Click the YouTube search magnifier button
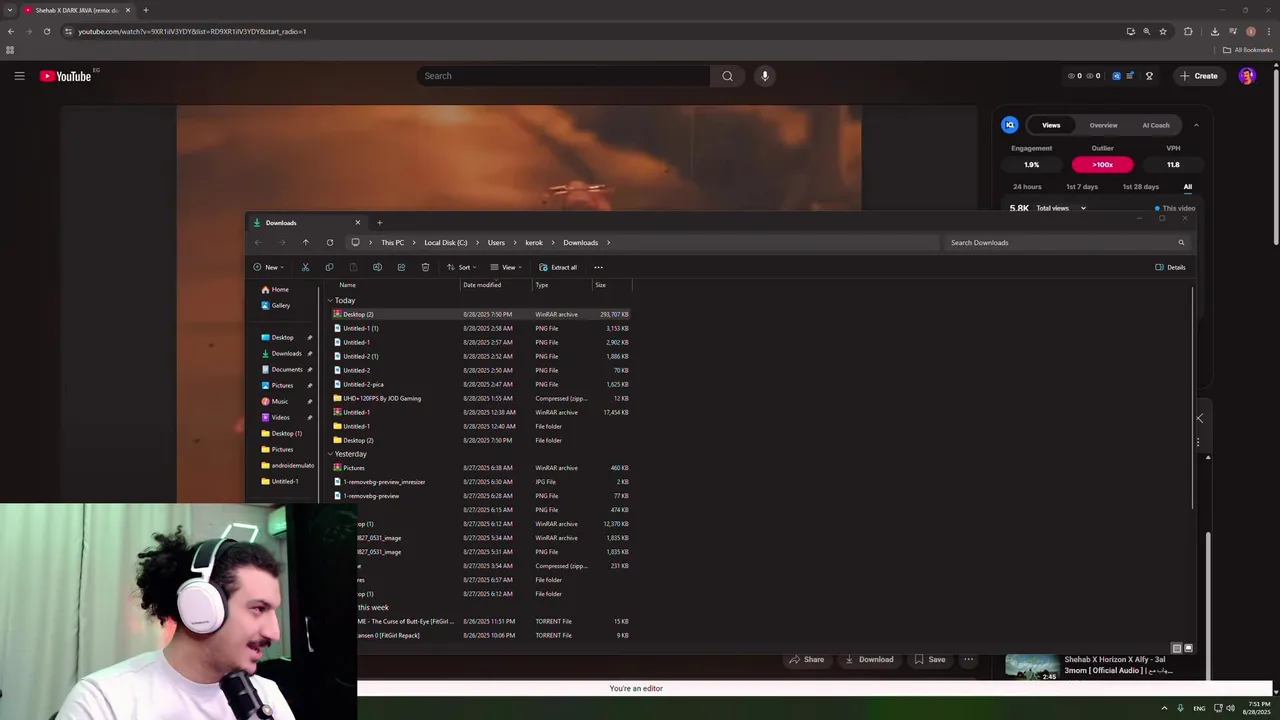This screenshot has width=1280, height=720. 727,76
